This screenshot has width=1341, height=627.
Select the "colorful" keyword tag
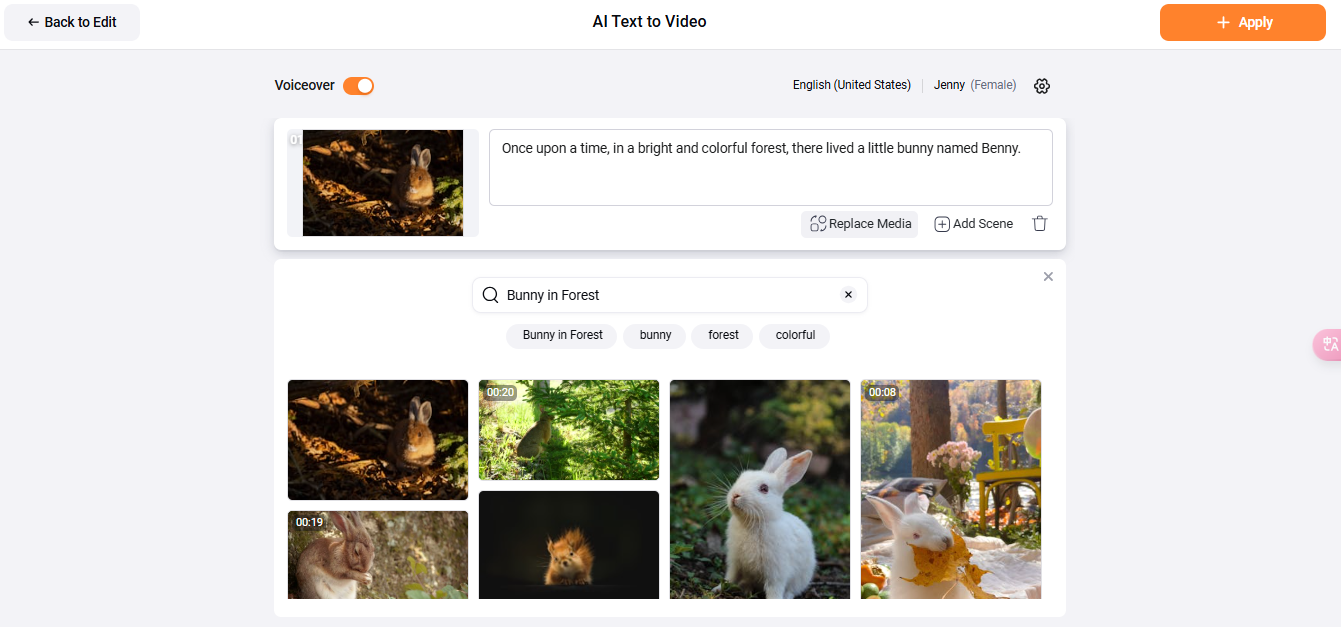coord(795,335)
